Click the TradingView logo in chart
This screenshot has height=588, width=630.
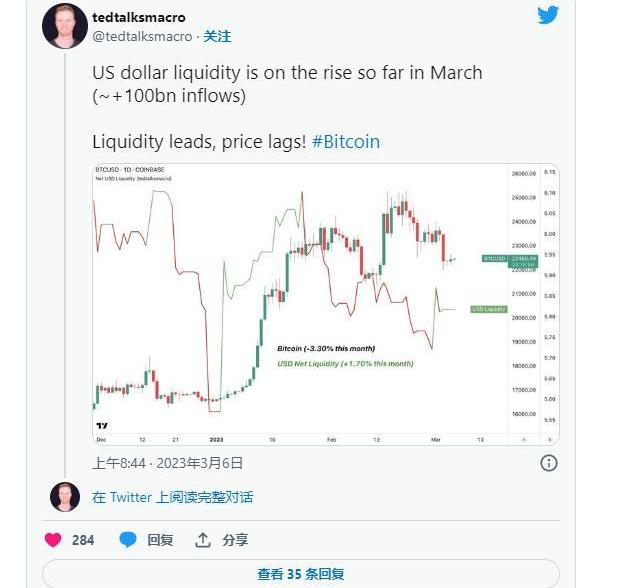pyautogui.click(x=102, y=424)
